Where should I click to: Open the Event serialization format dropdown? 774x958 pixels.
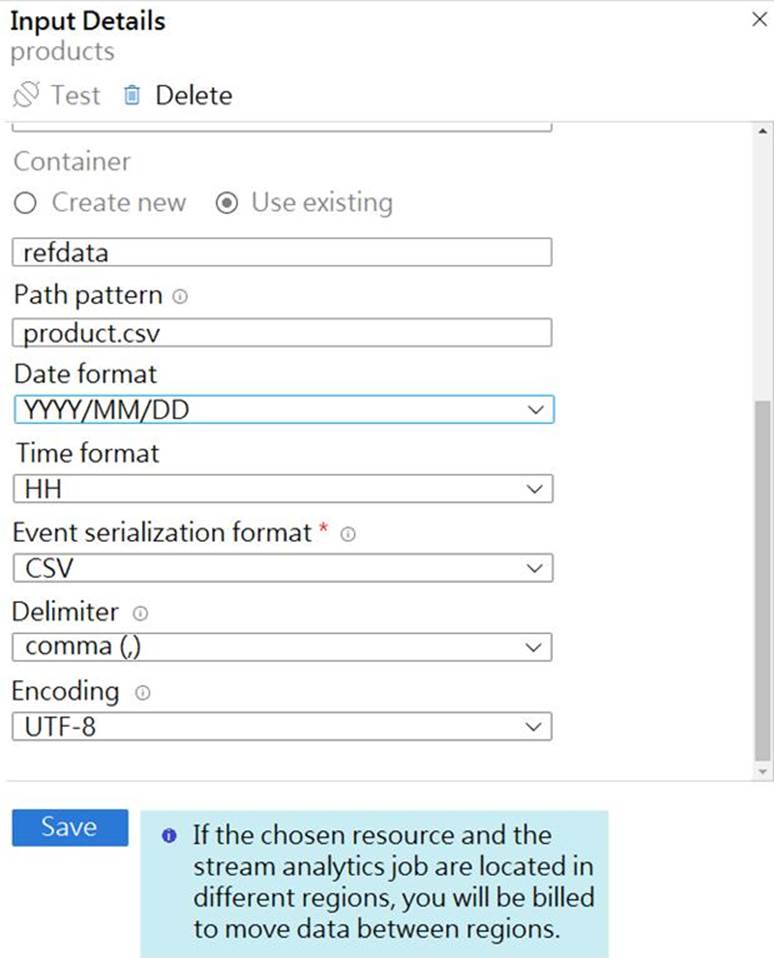pyautogui.click(x=283, y=568)
